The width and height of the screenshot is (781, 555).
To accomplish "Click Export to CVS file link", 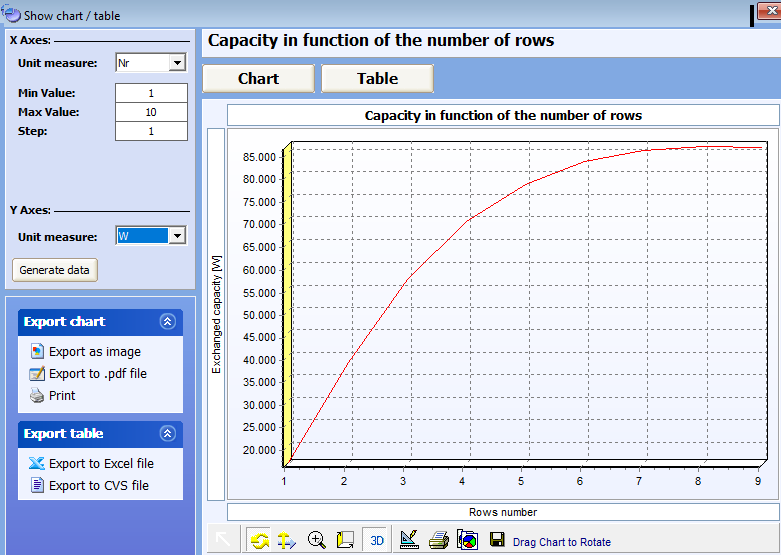I will tap(99, 485).
